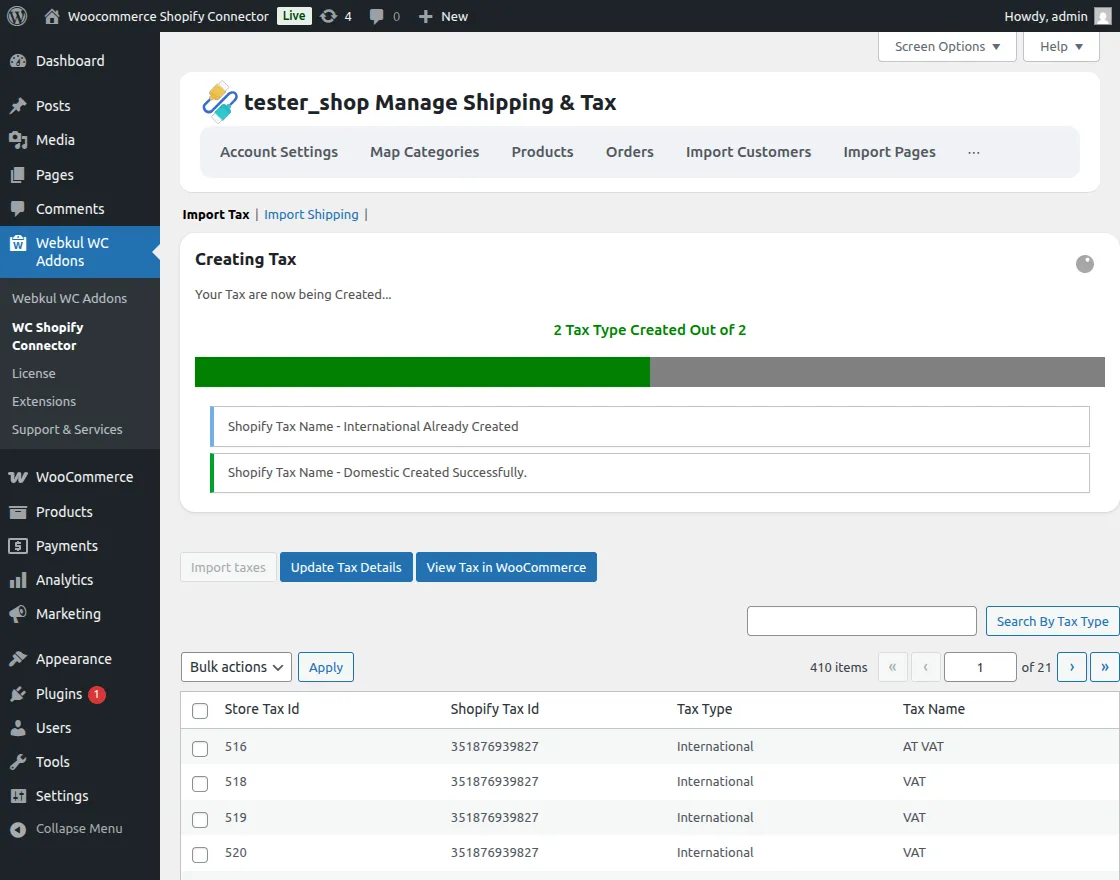Click the Update Tax Details button

(346, 567)
